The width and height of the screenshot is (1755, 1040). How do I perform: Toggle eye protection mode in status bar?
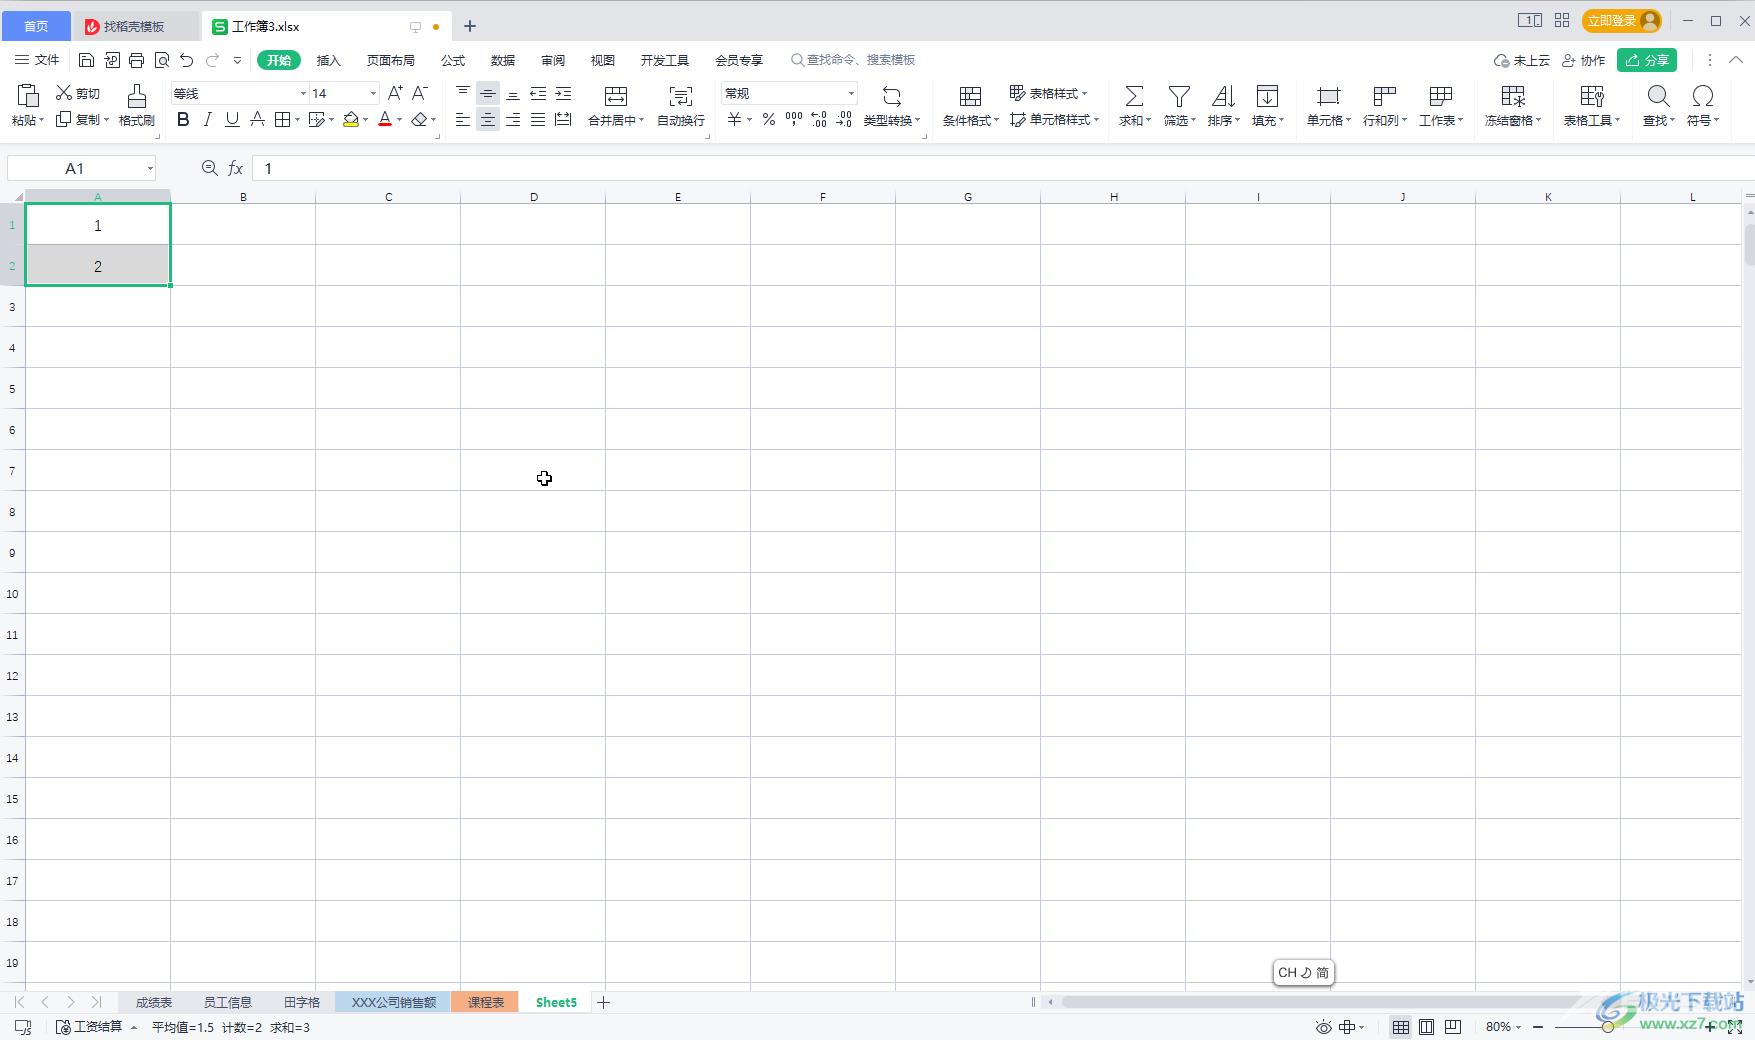coord(1323,1027)
